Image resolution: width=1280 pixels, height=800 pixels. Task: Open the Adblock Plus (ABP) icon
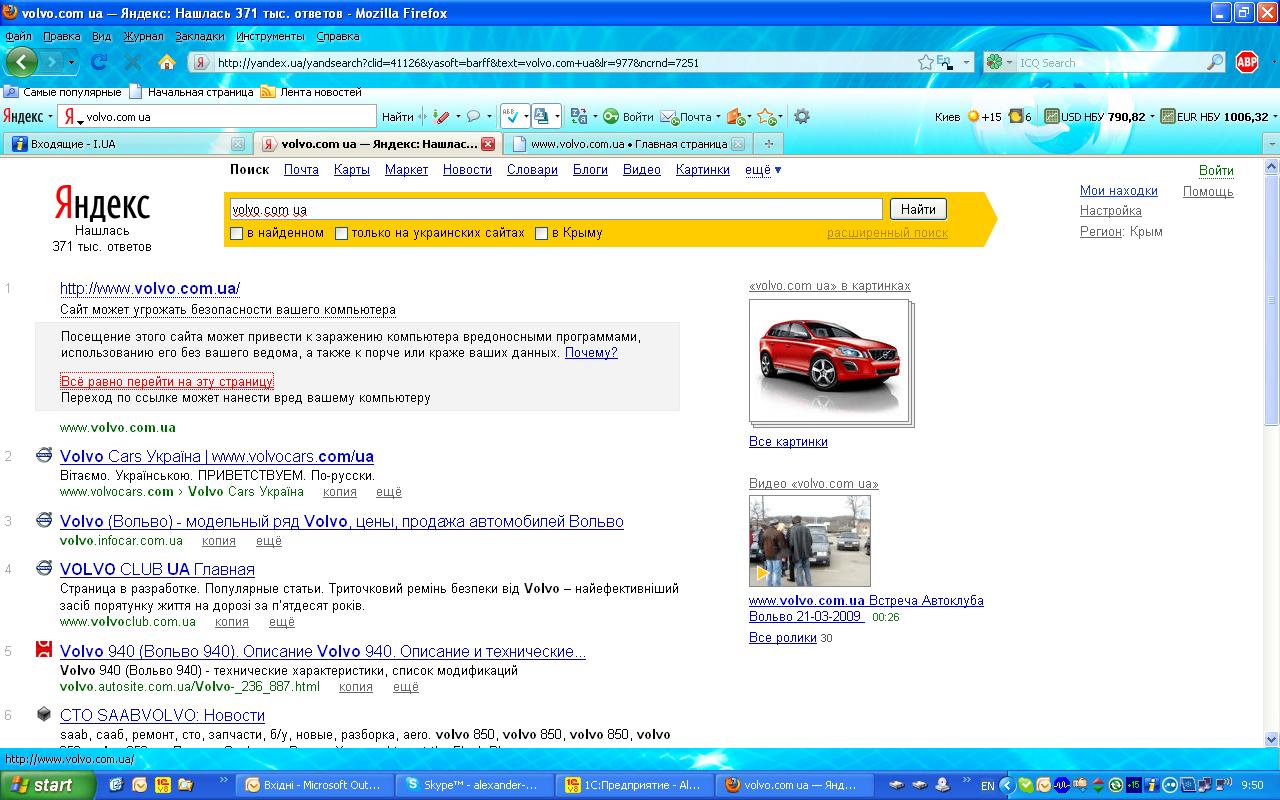click(1246, 62)
